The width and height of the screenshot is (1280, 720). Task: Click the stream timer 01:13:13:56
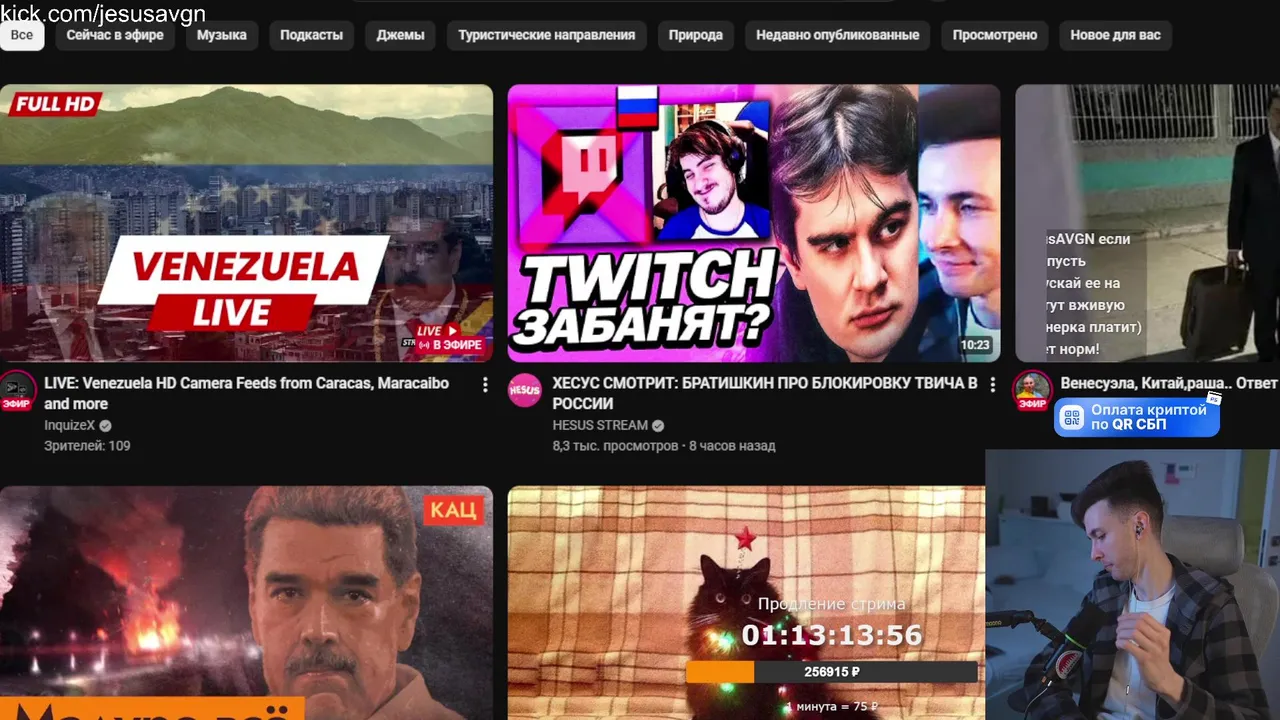[x=832, y=635]
